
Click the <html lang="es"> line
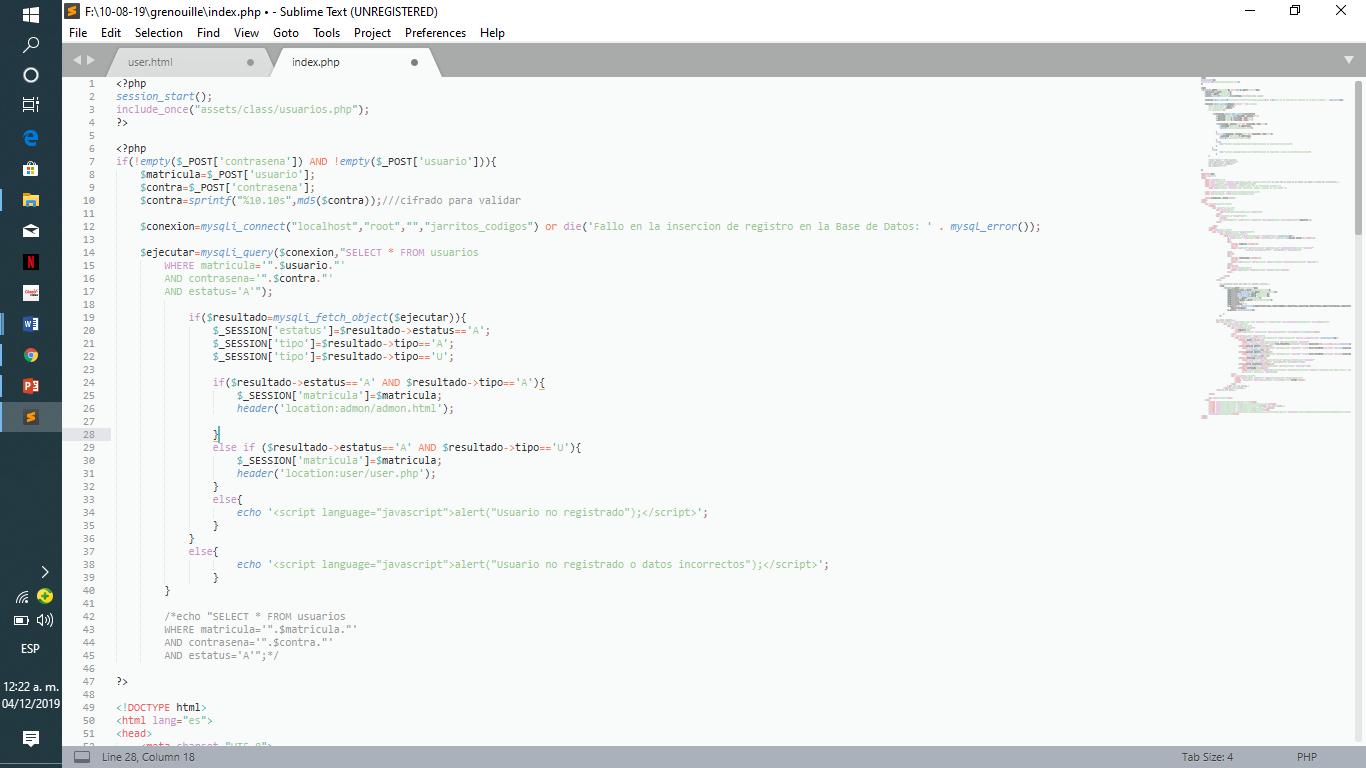point(164,721)
